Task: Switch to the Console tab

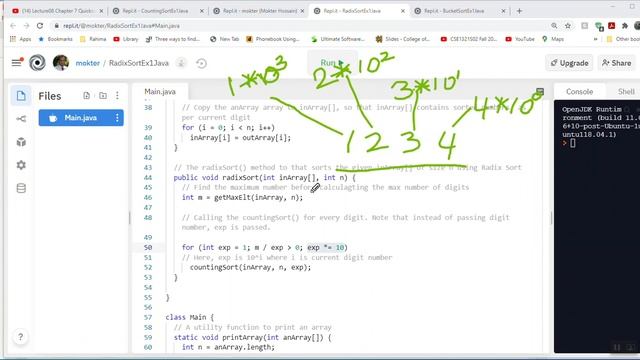Action: 579,91
